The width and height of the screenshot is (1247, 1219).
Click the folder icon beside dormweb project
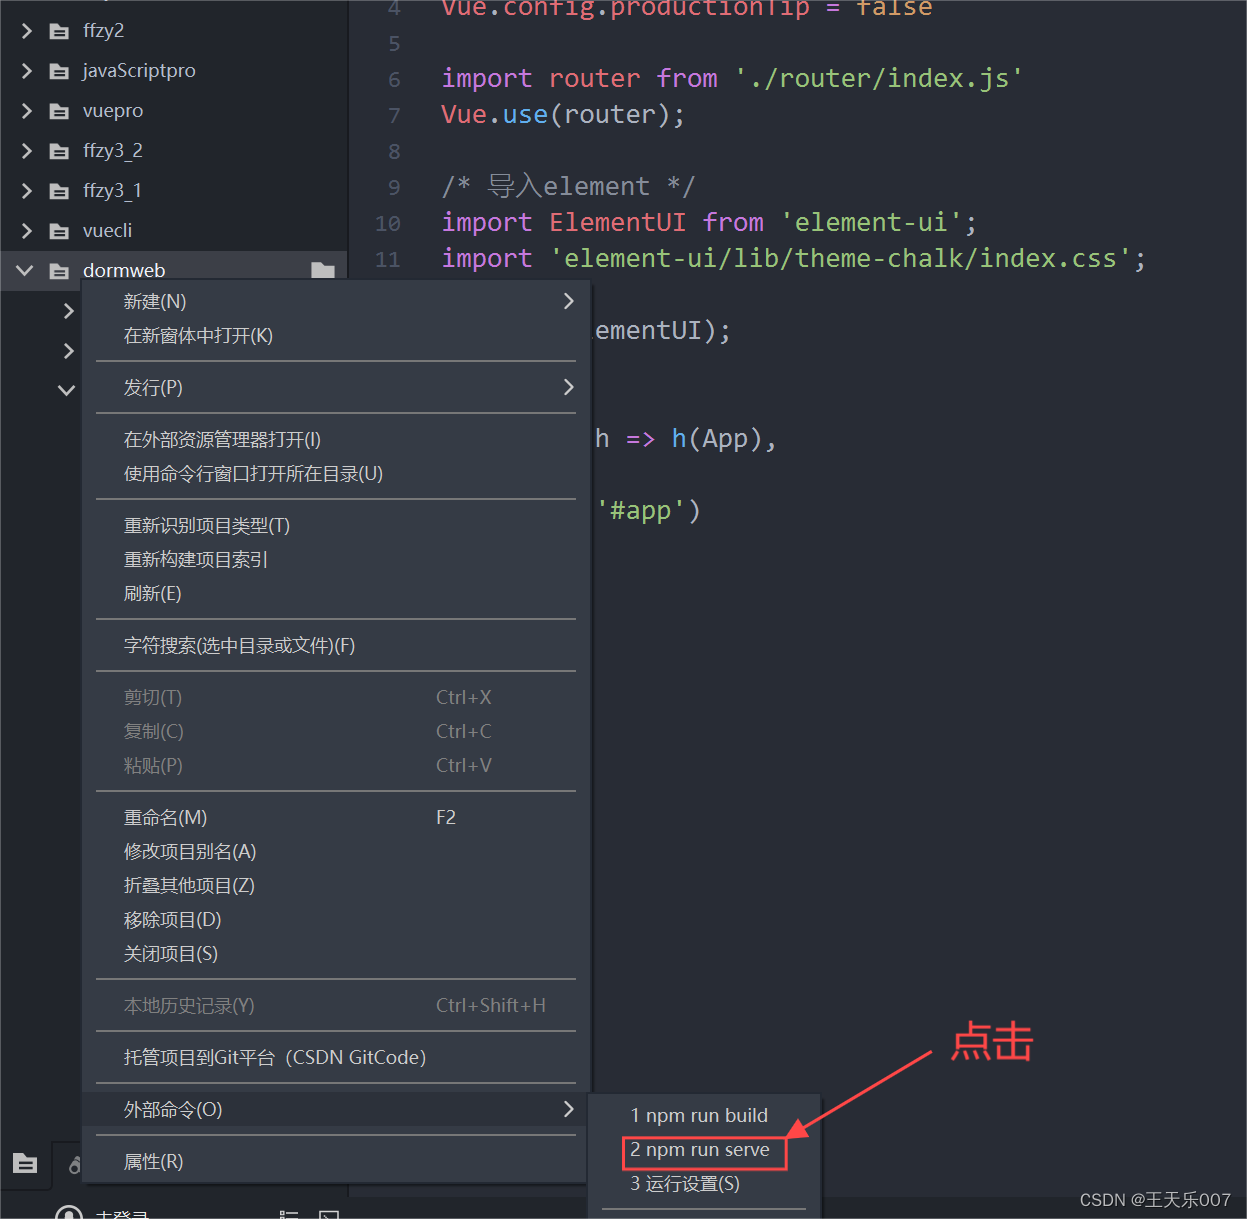59,269
